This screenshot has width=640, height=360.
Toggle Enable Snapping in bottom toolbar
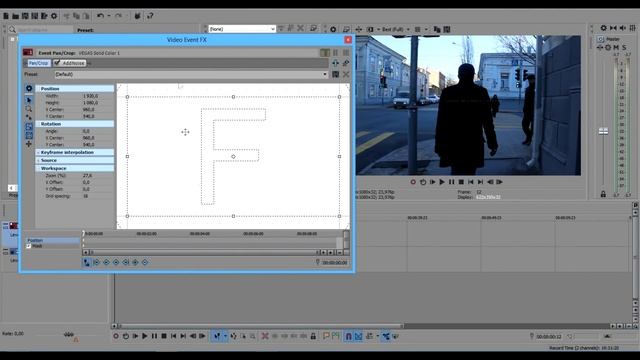349,336
